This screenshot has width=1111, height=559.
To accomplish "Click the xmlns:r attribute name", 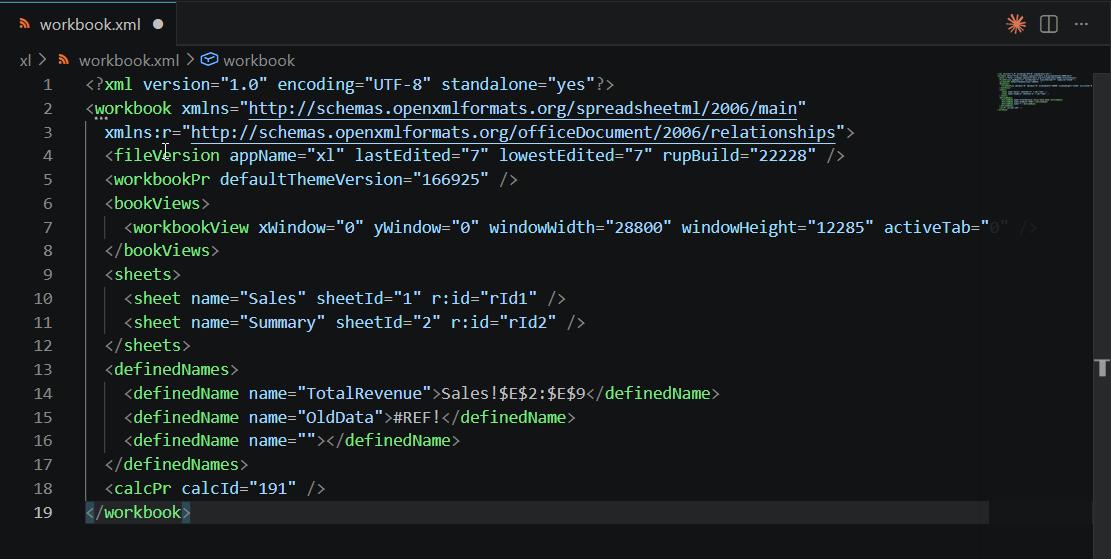I will tap(138, 132).
